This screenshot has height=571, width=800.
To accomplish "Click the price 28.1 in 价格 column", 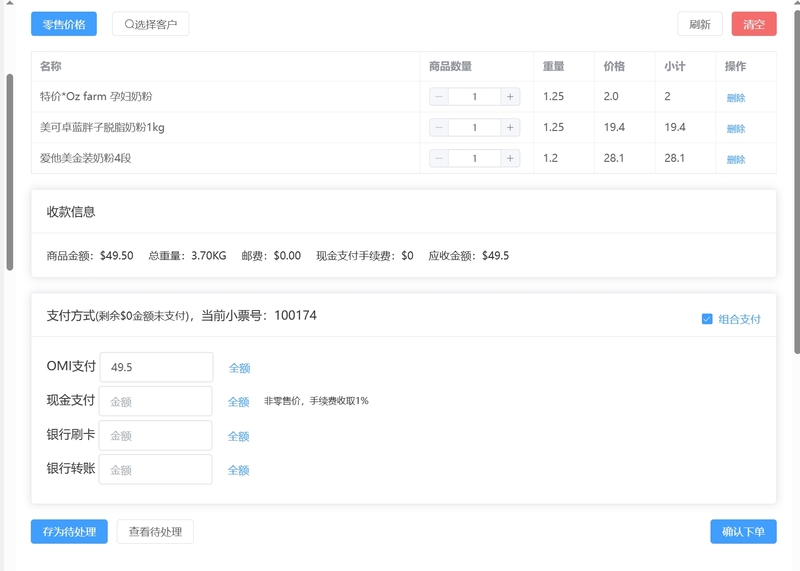I will pos(614,158).
